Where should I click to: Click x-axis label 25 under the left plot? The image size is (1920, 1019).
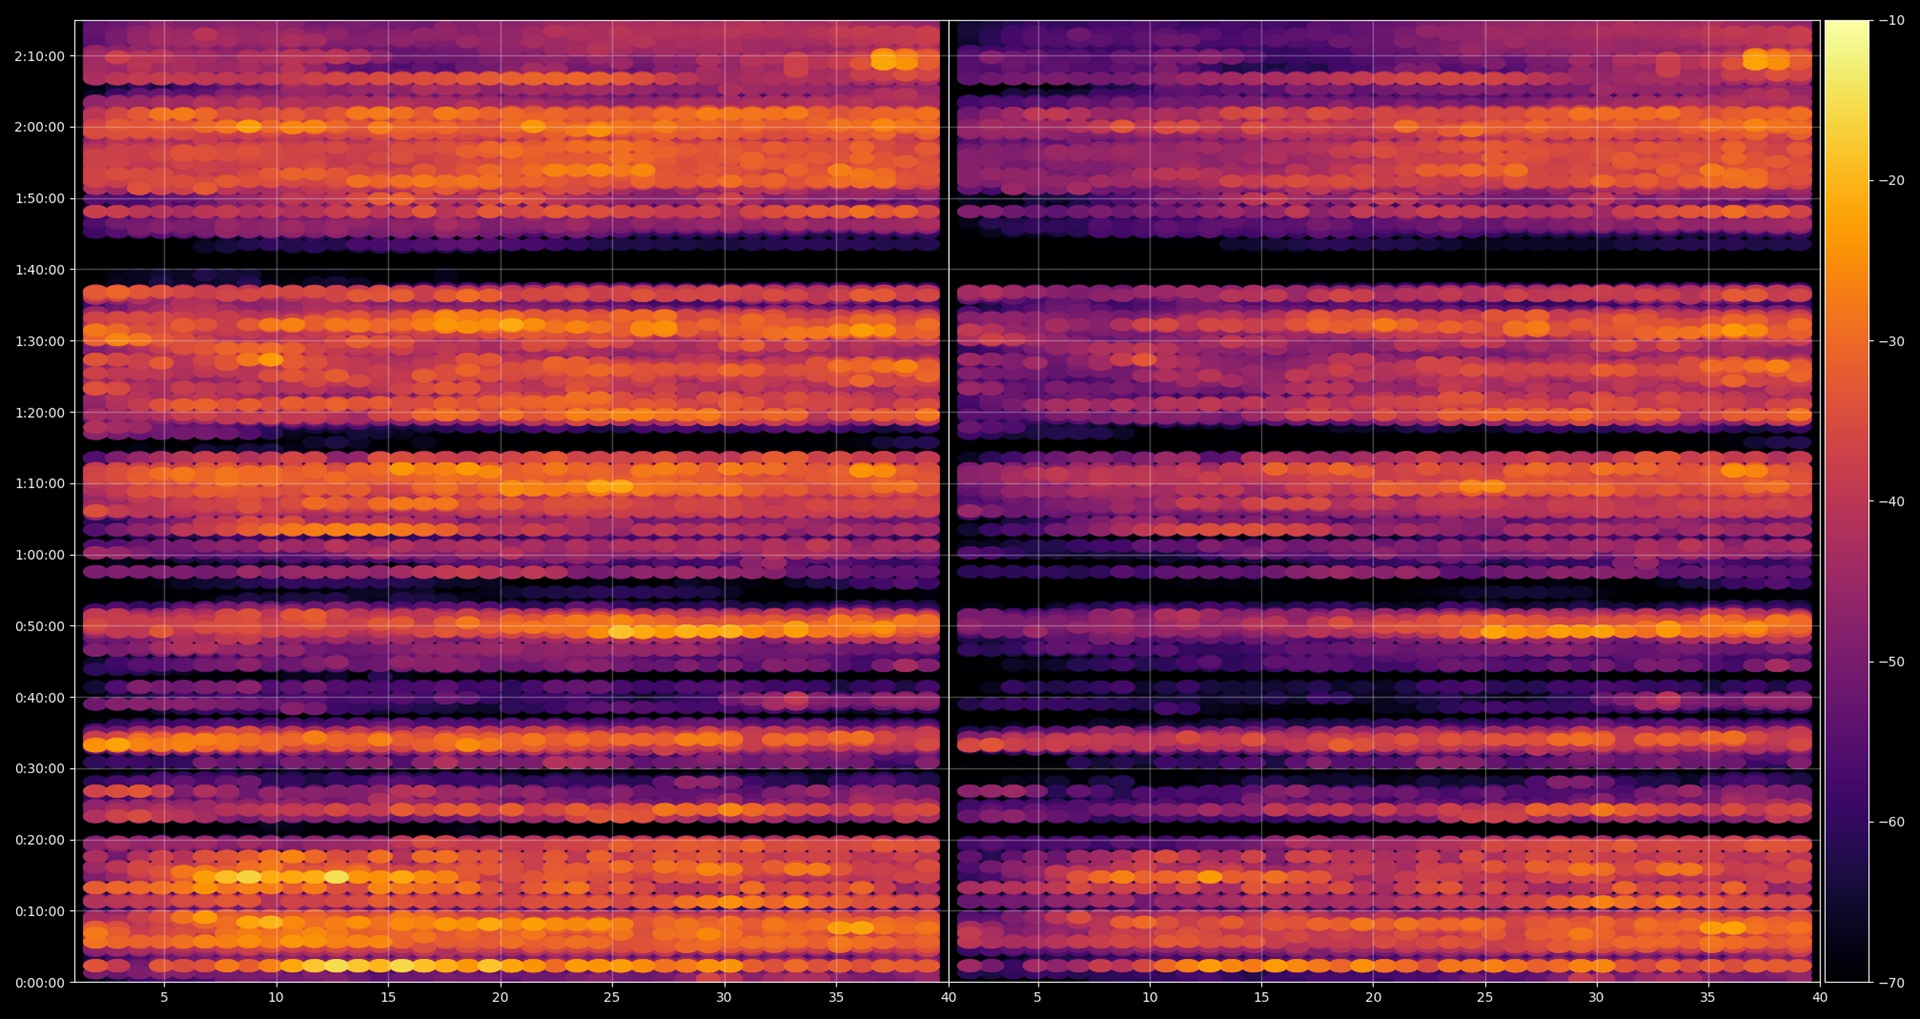[x=612, y=997]
